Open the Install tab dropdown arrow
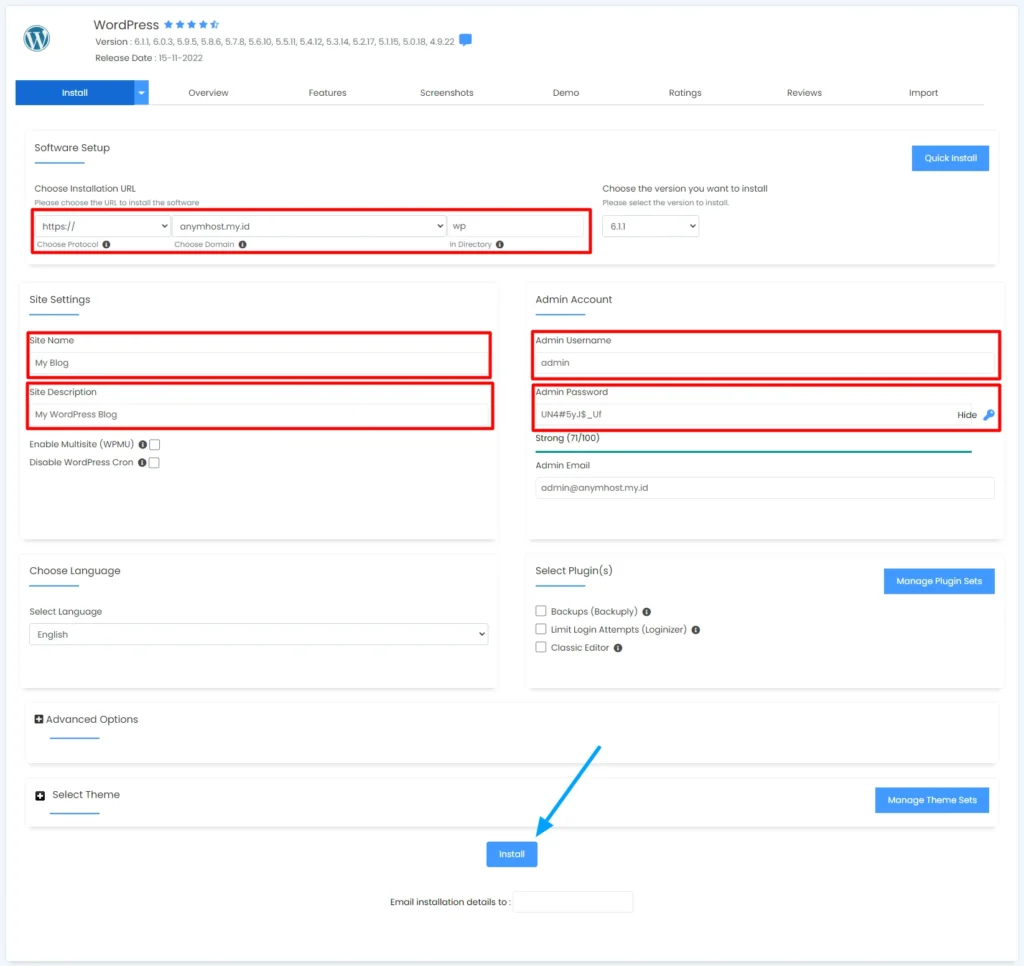 tap(141, 93)
